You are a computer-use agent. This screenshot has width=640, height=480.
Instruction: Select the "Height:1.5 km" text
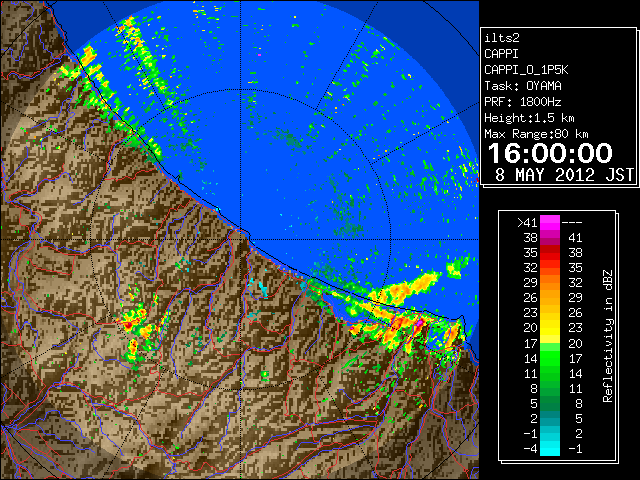529,118
